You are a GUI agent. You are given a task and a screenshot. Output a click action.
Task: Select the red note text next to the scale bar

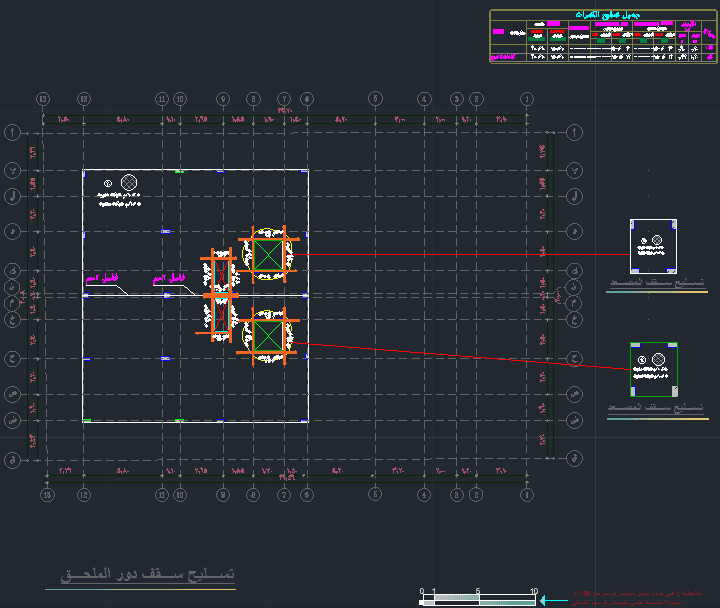pos(637,598)
